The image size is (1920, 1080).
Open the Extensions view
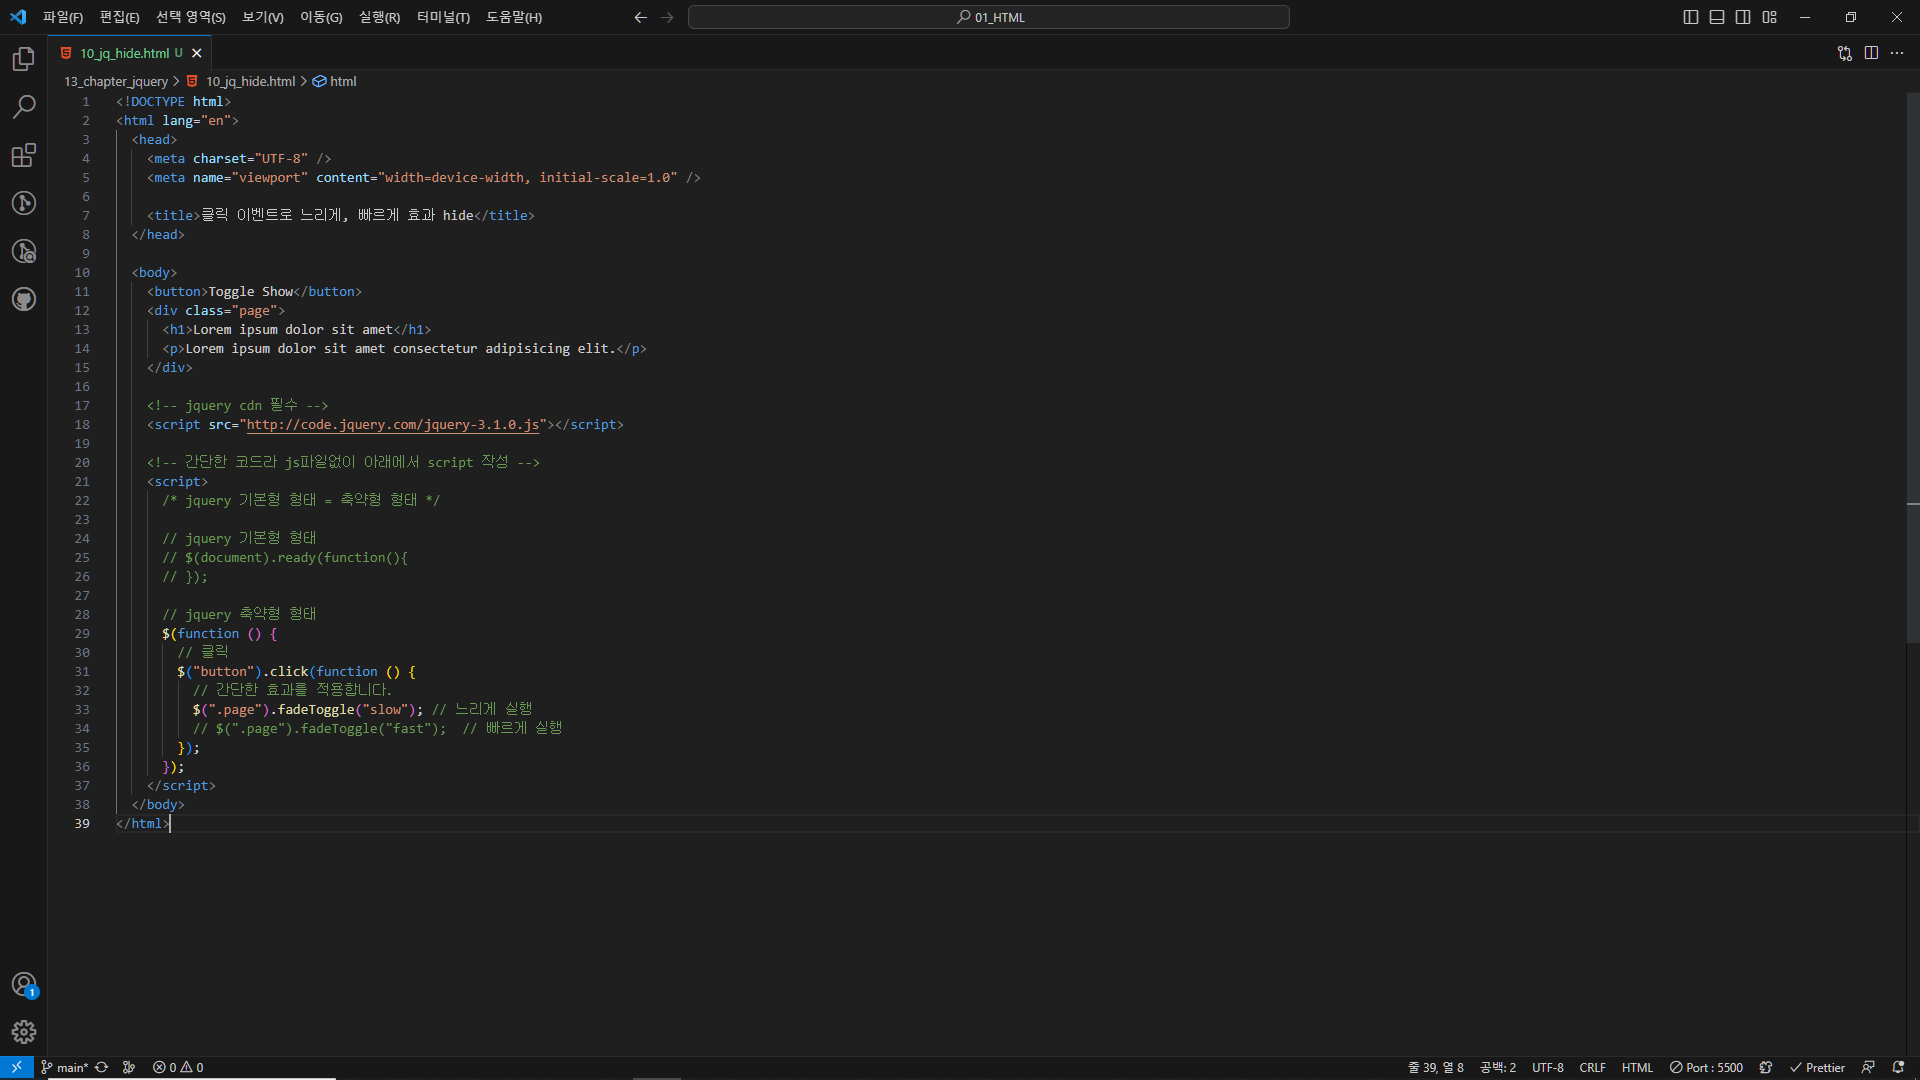click(x=24, y=155)
